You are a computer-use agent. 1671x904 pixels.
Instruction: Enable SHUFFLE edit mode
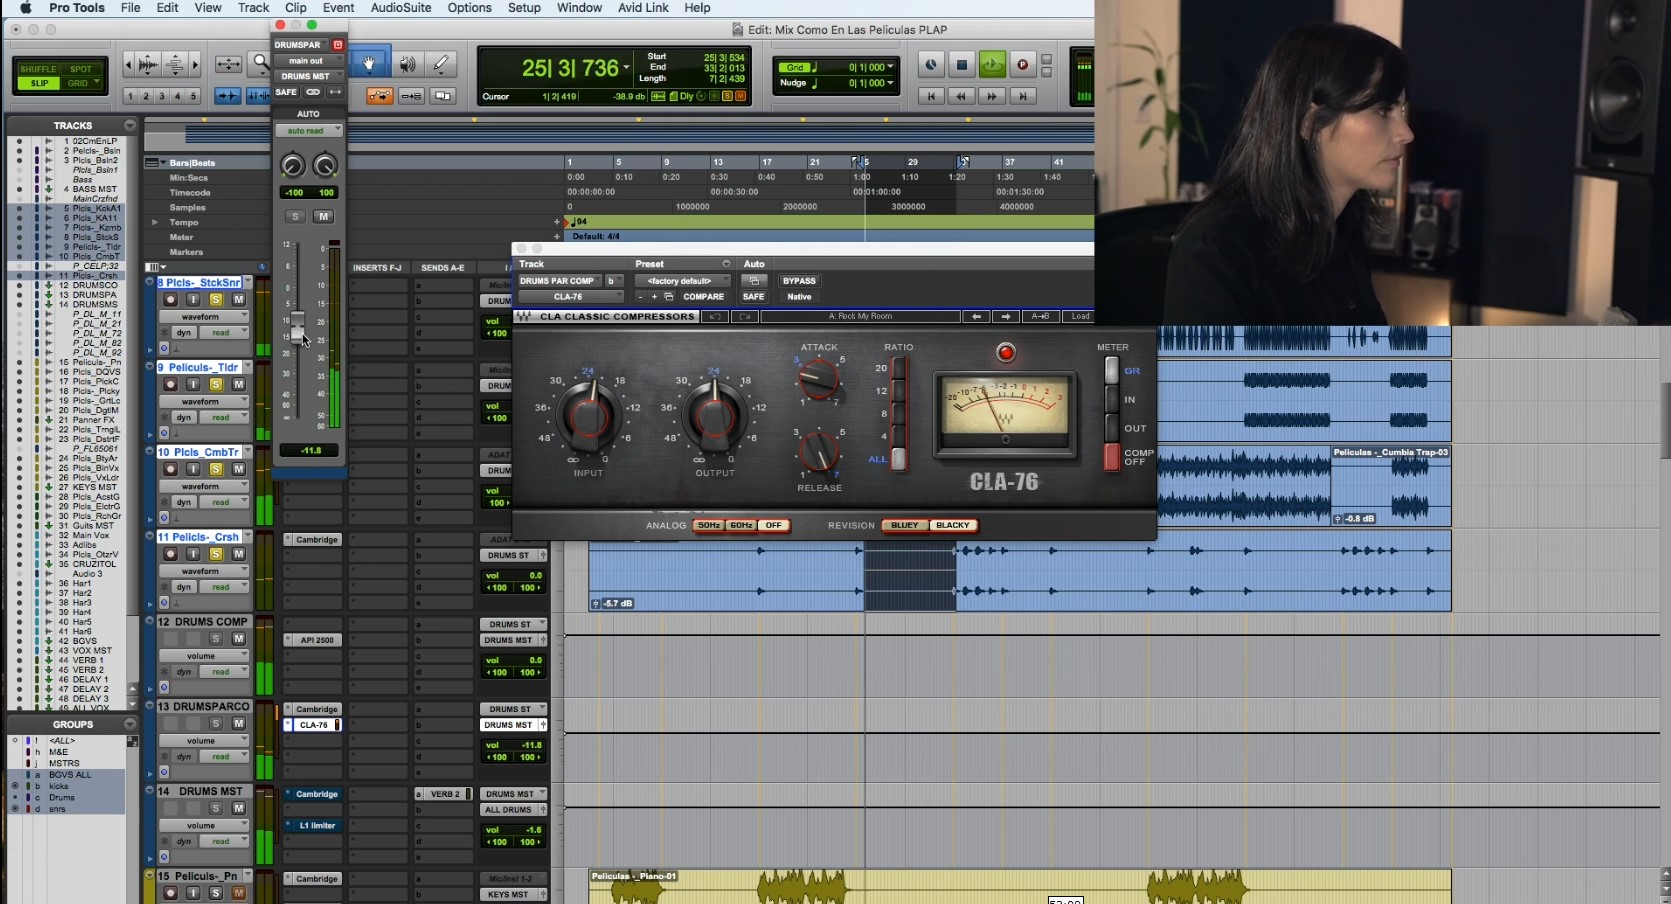click(x=39, y=69)
